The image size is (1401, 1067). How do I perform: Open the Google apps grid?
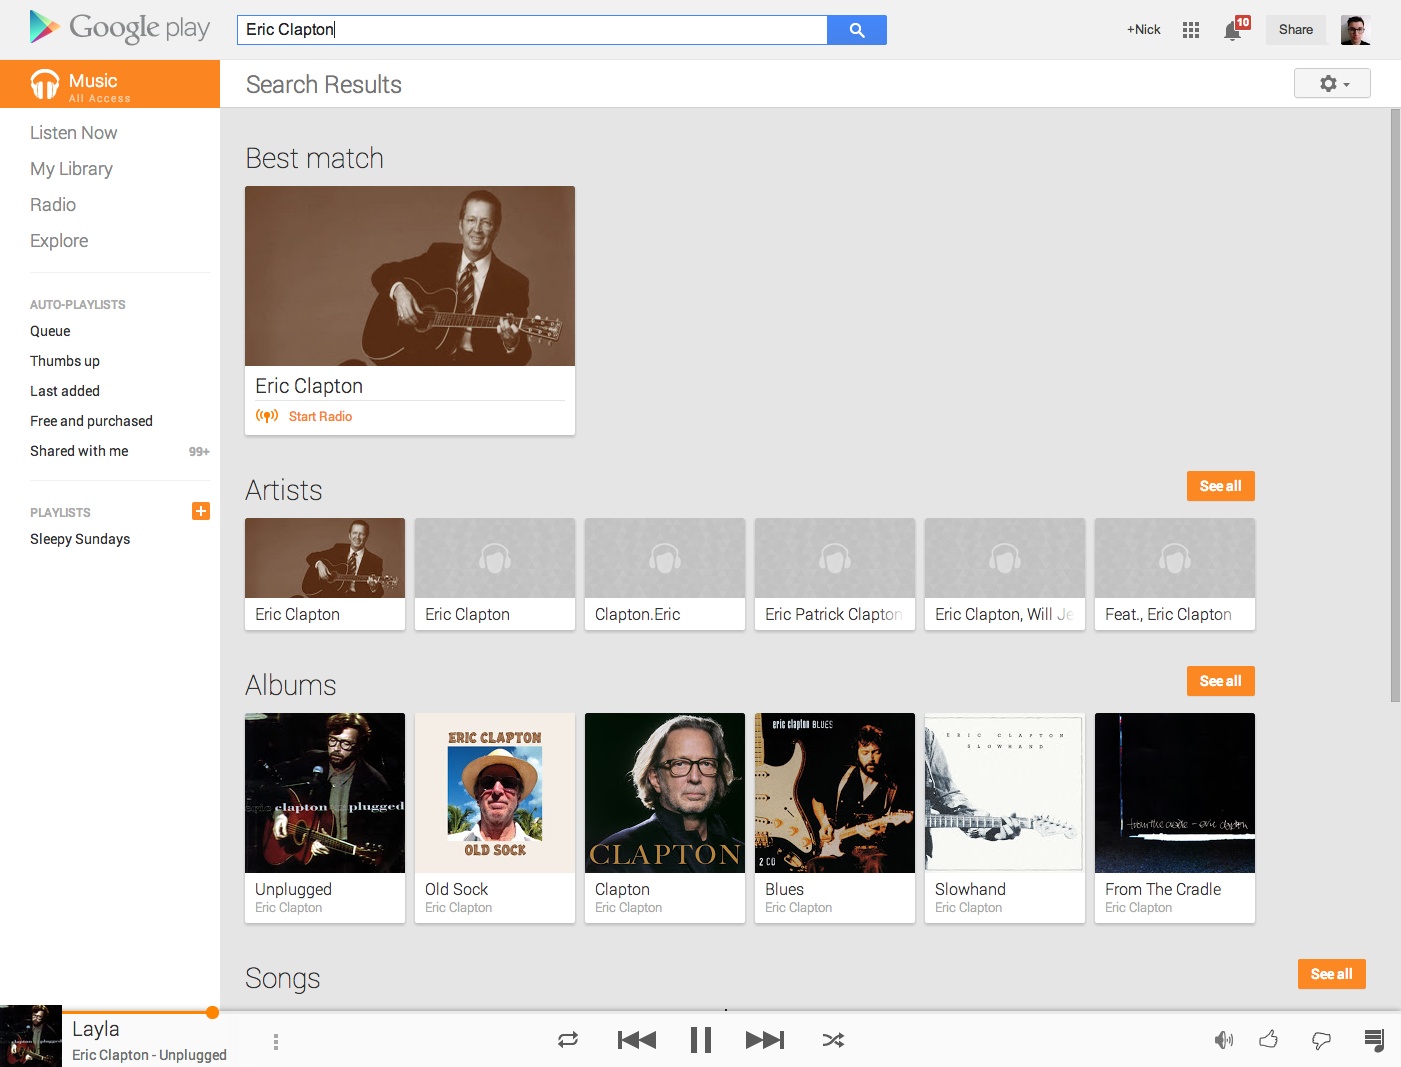point(1190,30)
